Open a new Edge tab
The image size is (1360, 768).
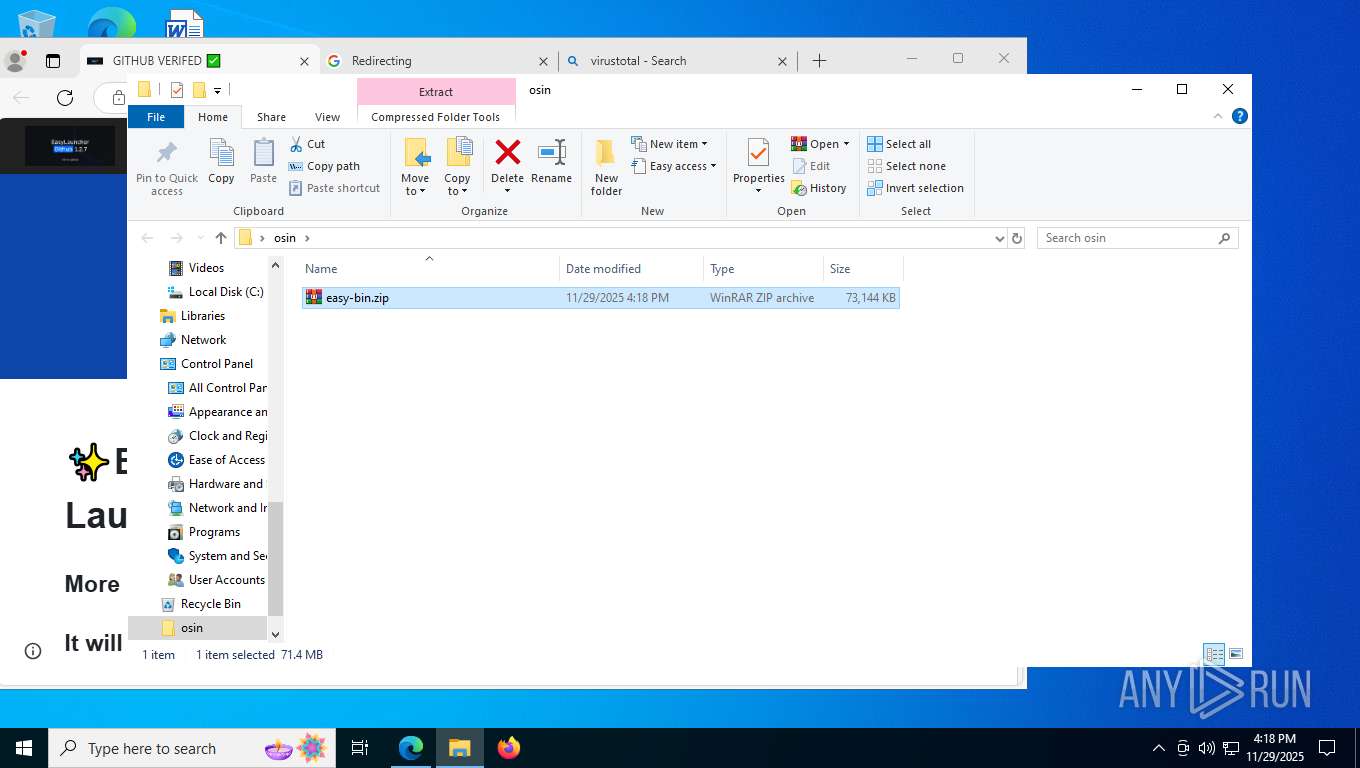point(819,61)
